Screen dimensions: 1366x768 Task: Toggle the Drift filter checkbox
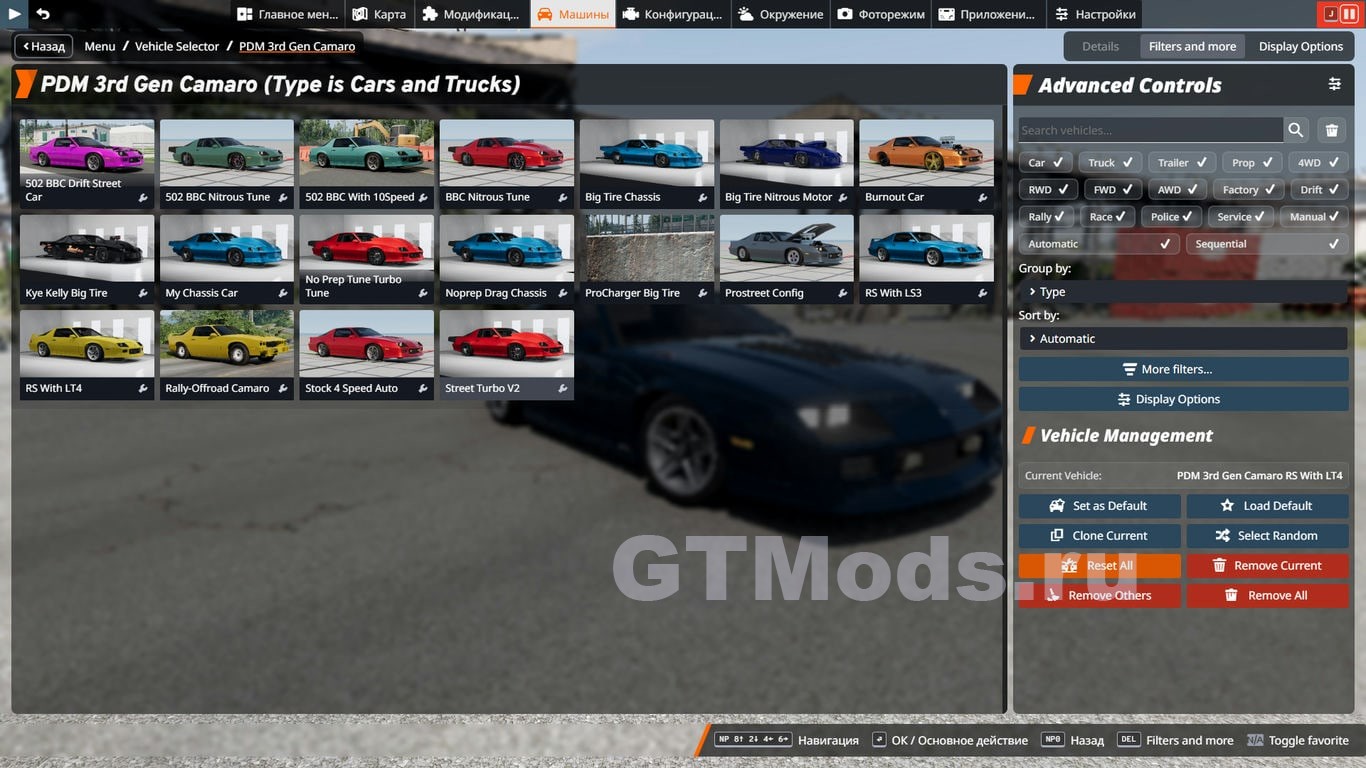1319,190
